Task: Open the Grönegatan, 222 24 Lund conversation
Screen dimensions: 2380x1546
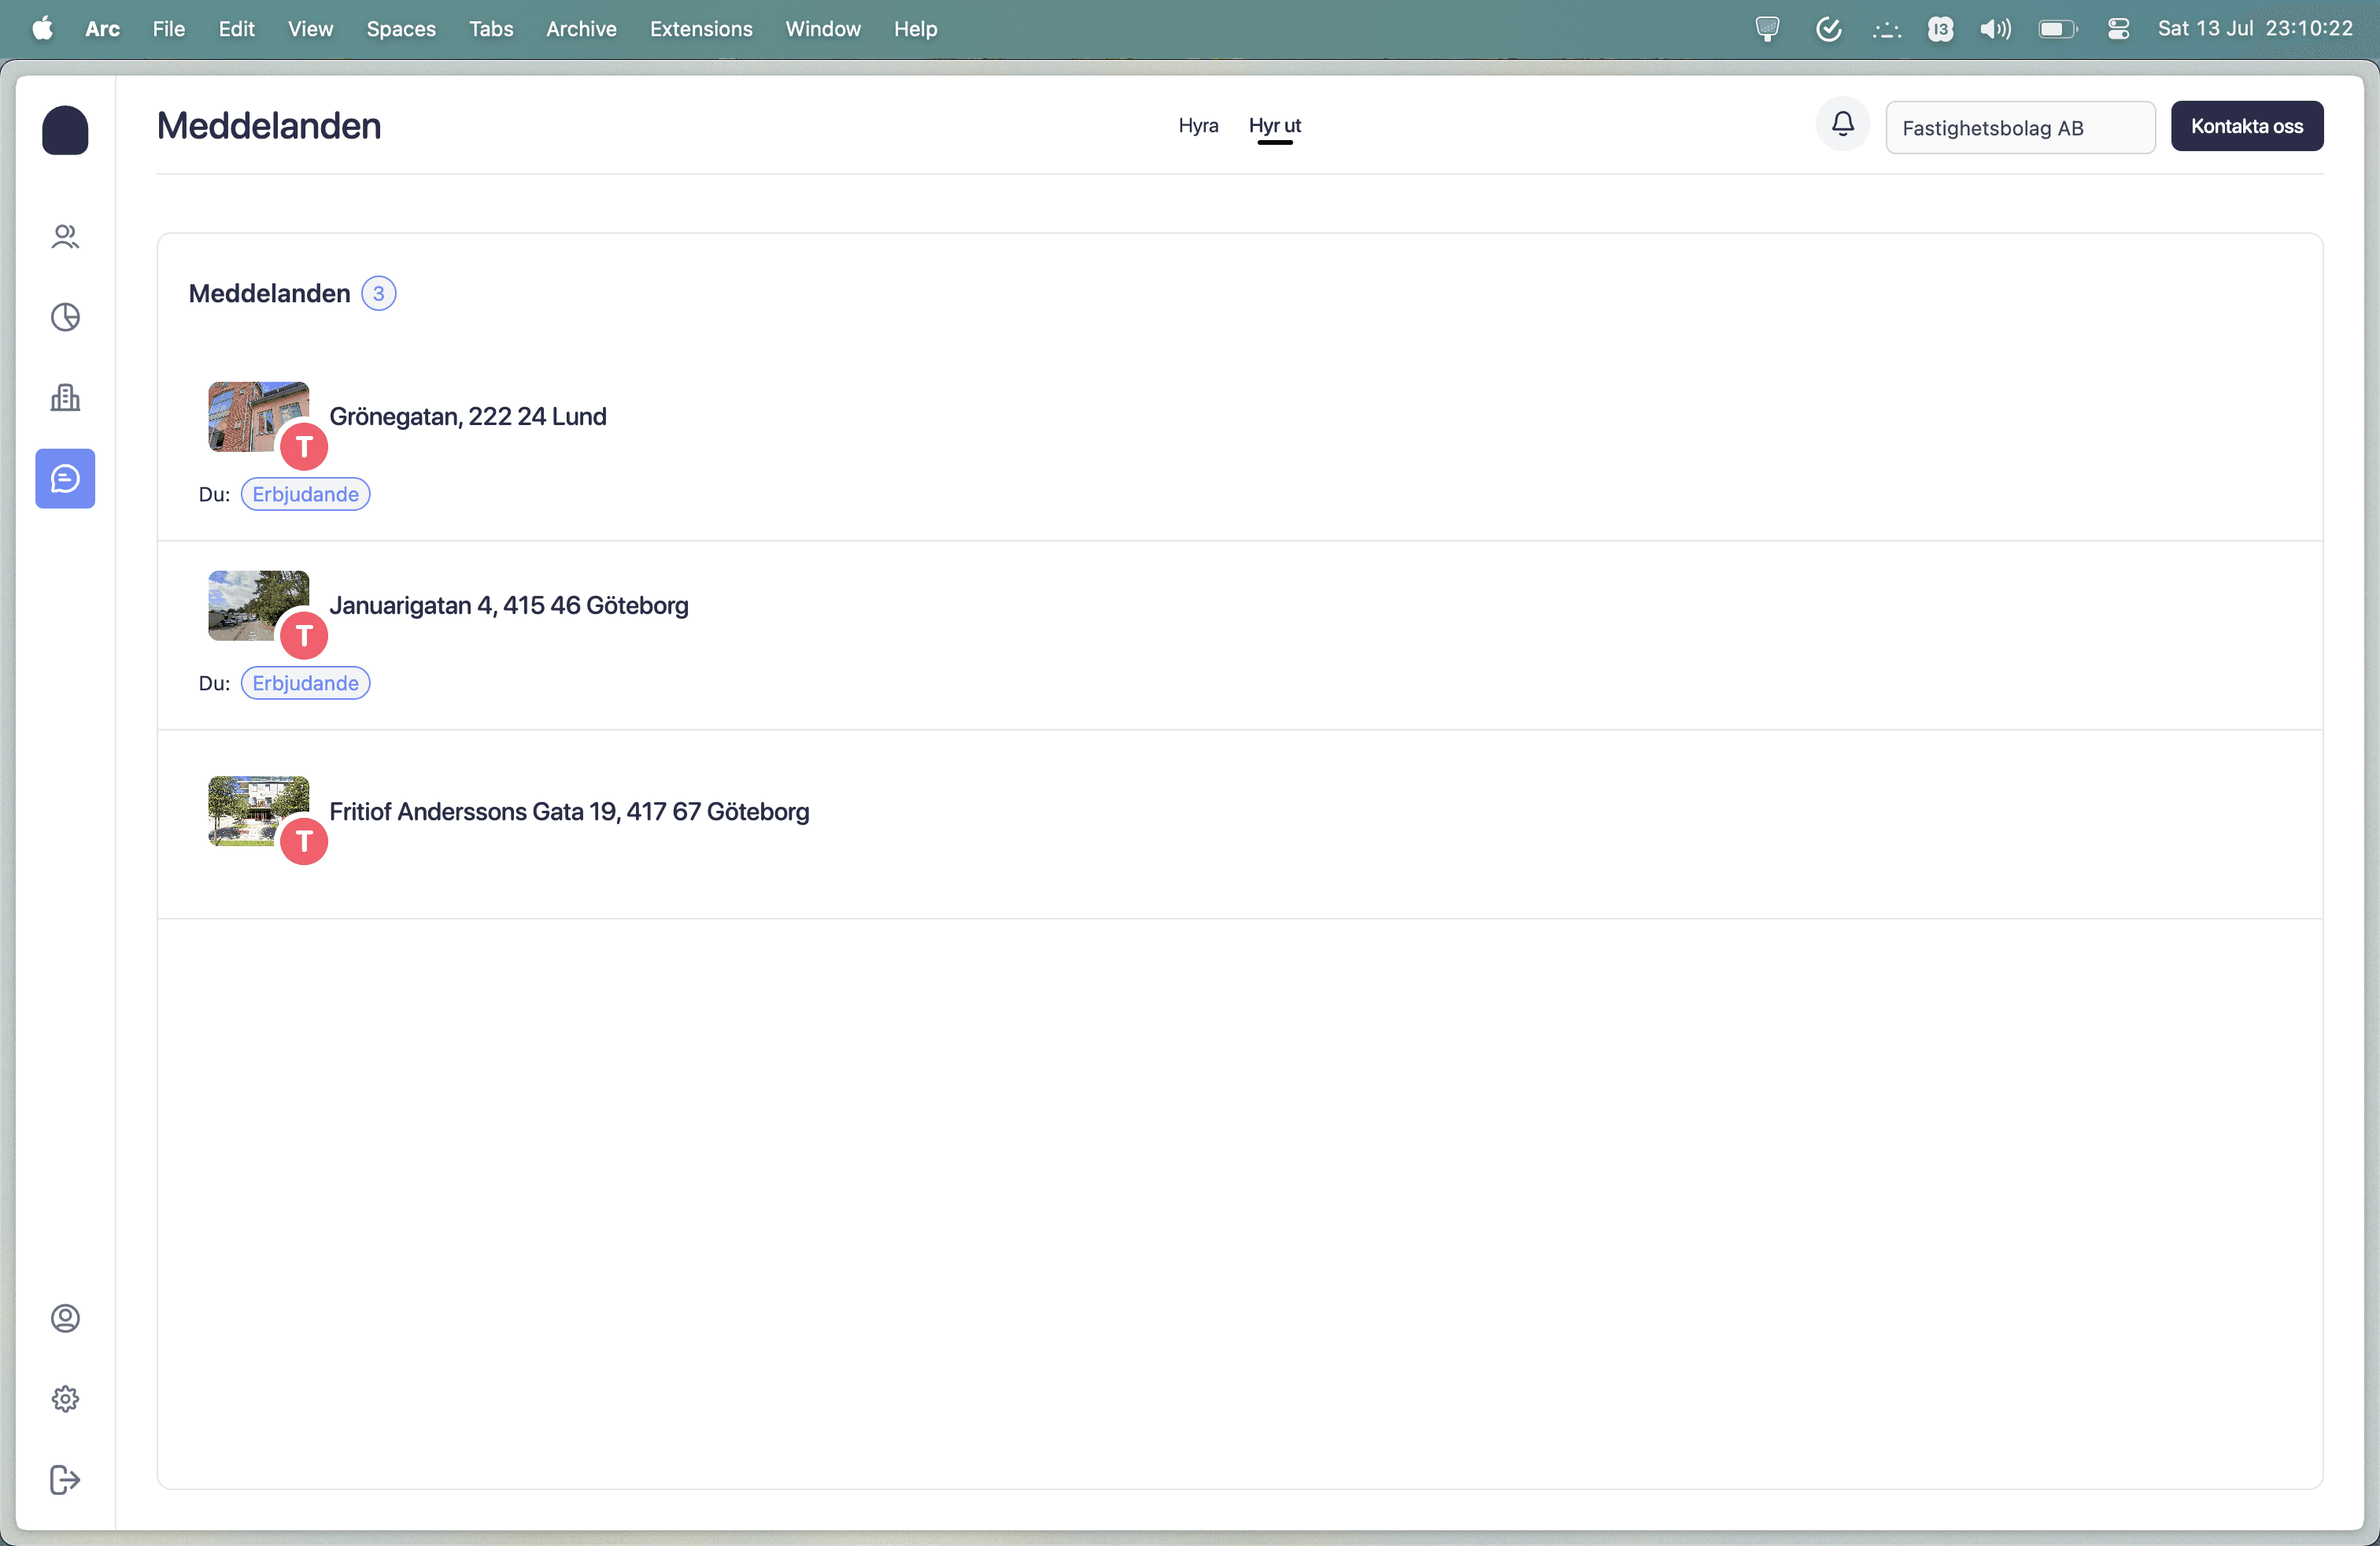Action: (467, 416)
